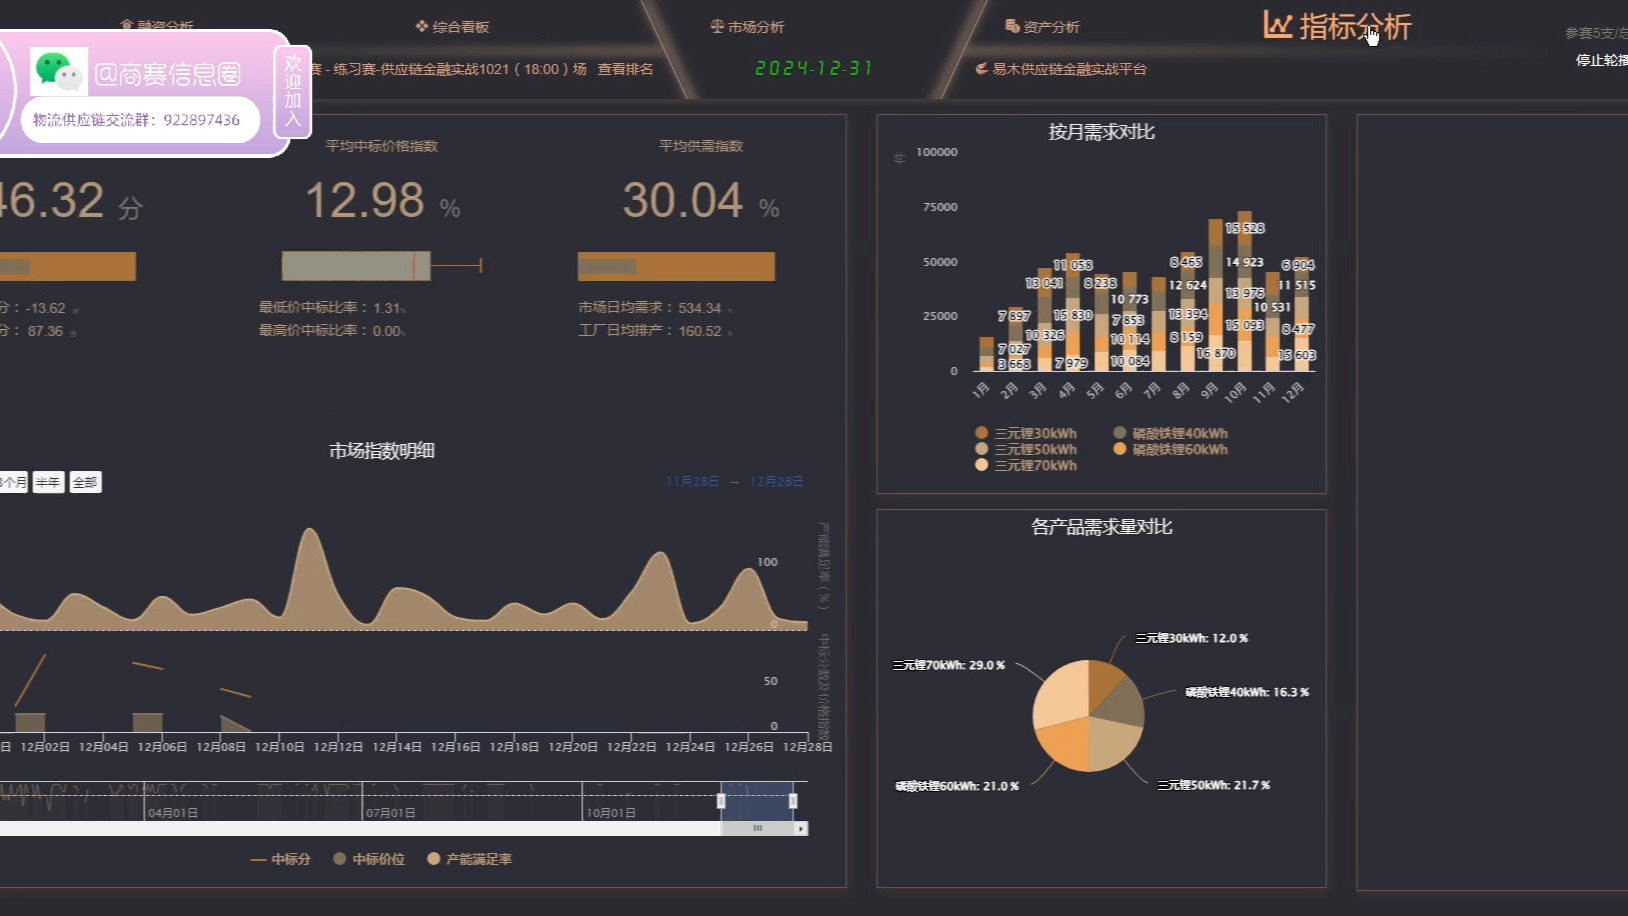
Task: Click the 各产品需求量对比 chart title
Action: point(1101,527)
